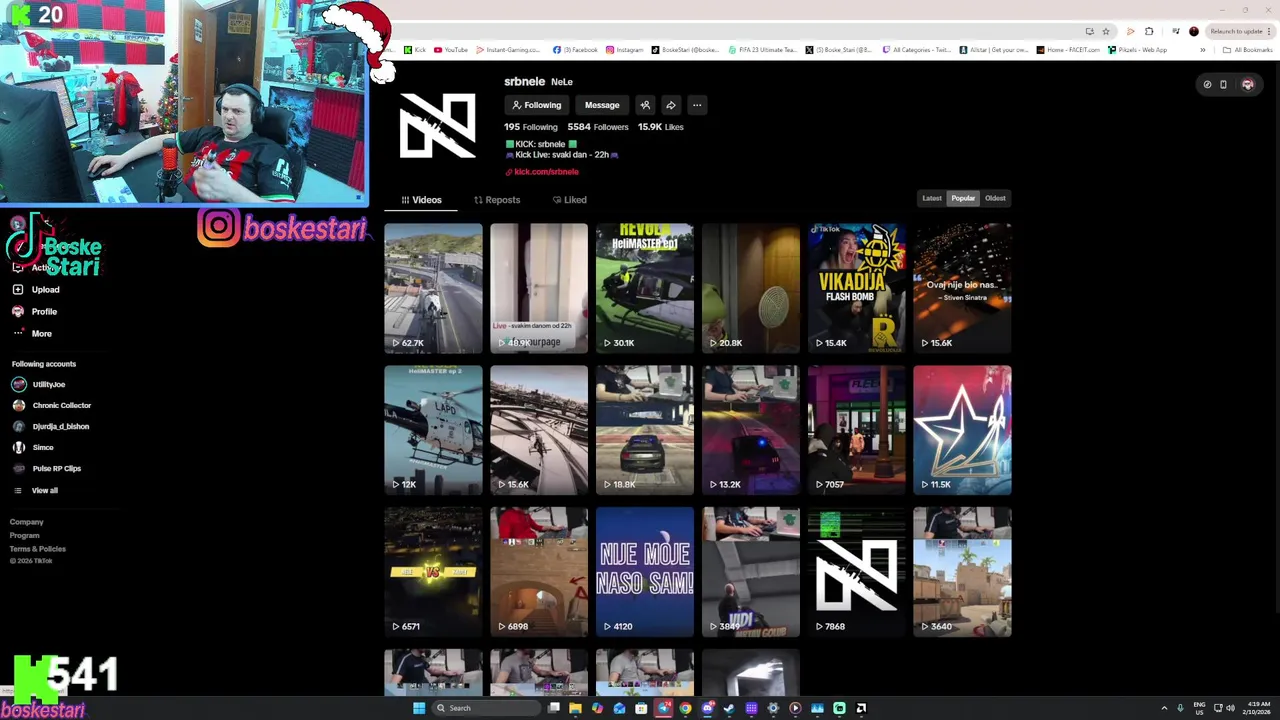The image size is (1280, 720).
Task: Open the Instant-Gaming bookmark
Action: coord(508,50)
